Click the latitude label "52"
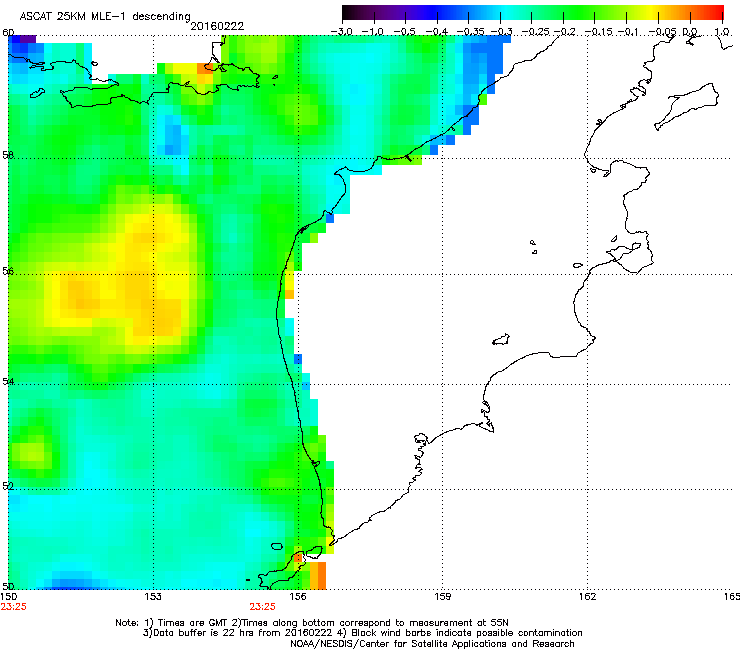The image size is (740, 650). 8,486
